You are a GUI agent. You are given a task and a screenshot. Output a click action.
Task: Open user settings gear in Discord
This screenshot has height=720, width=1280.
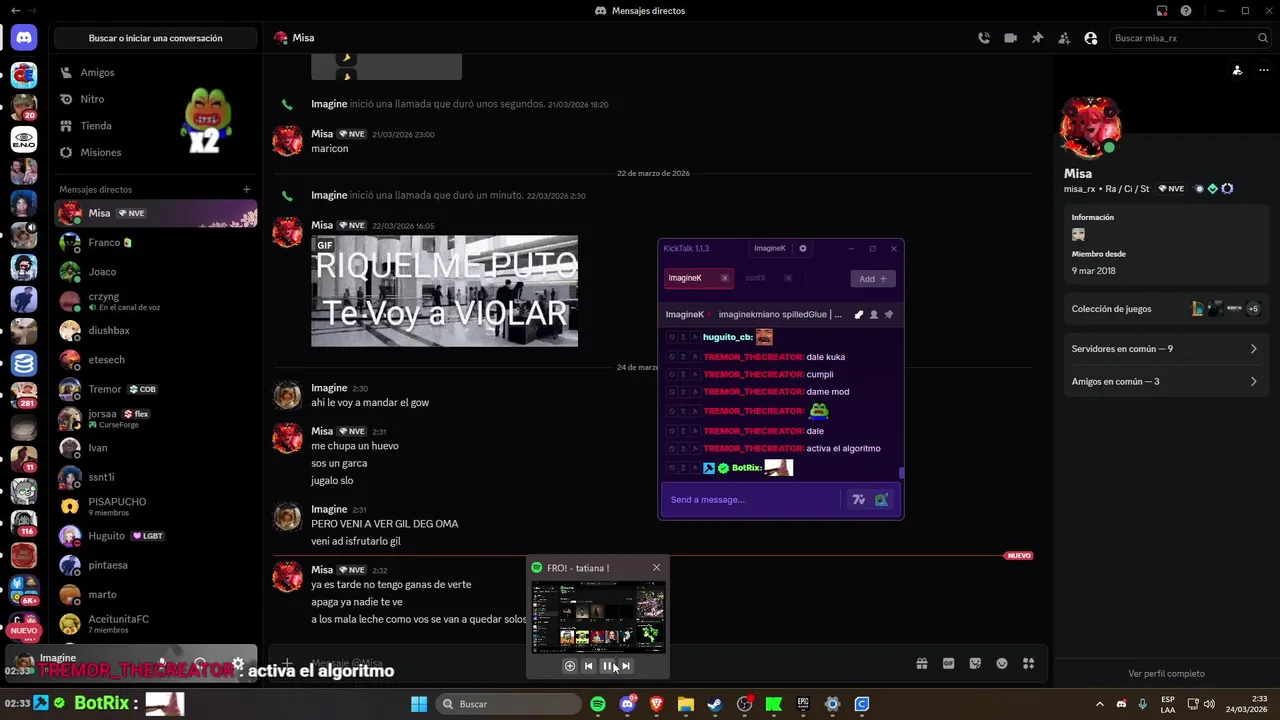click(238, 663)
